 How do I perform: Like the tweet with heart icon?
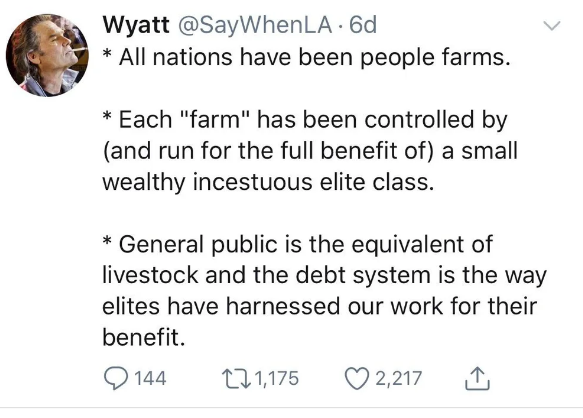pos(357,378)
